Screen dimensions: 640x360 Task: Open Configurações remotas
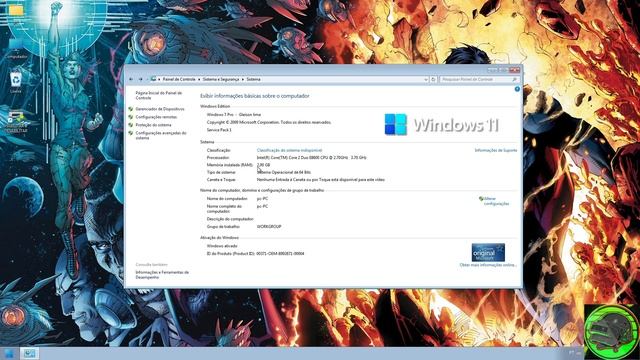coord(156,117)
